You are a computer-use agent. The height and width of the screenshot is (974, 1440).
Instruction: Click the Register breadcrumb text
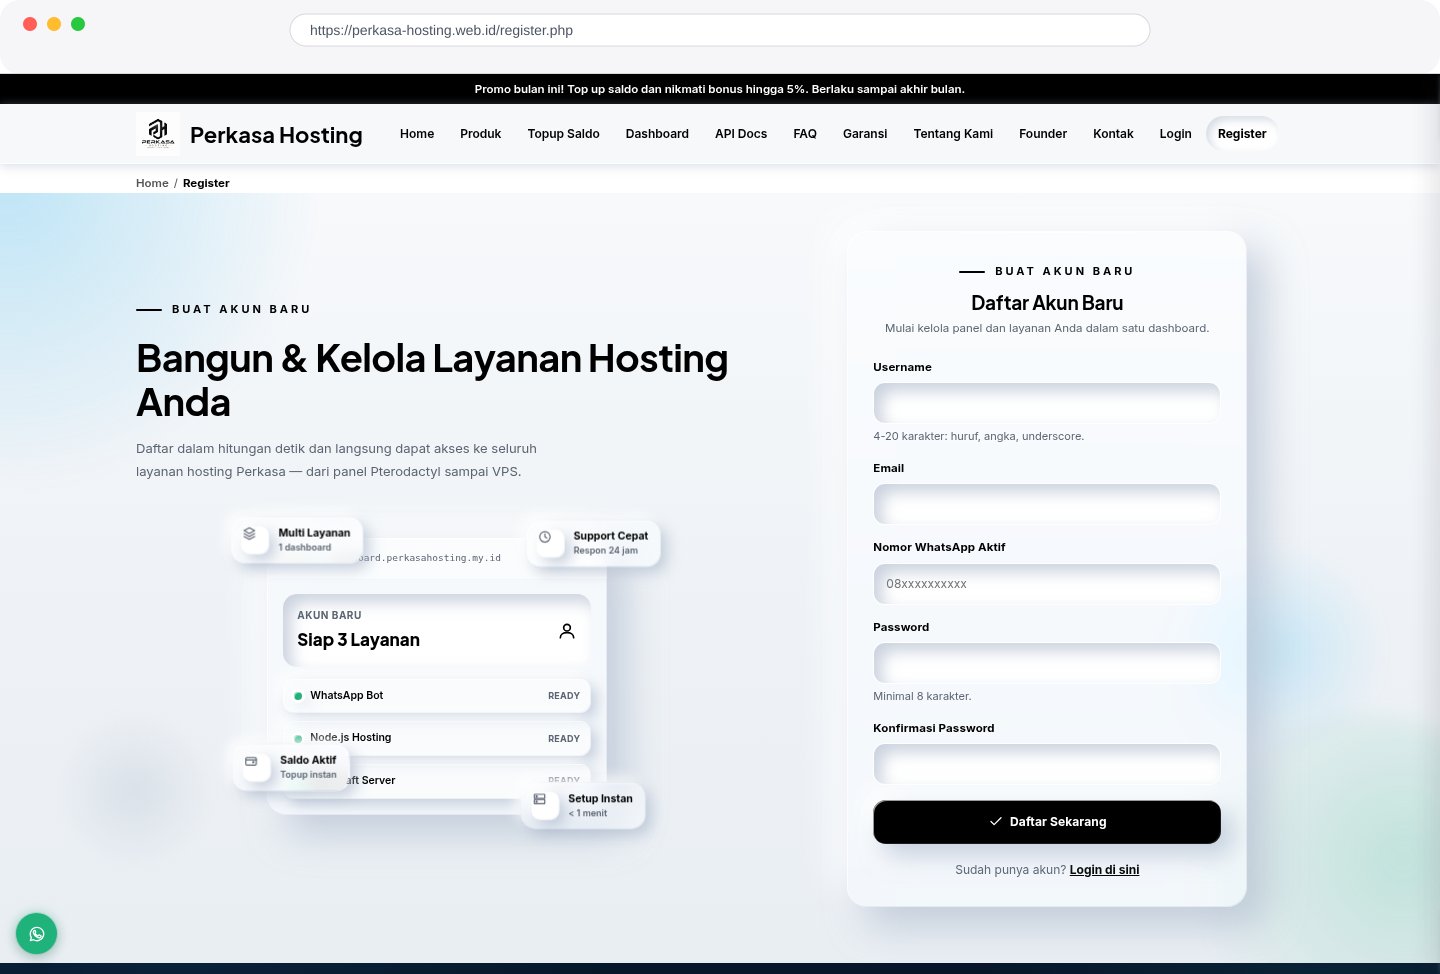(x=206, y=183)
